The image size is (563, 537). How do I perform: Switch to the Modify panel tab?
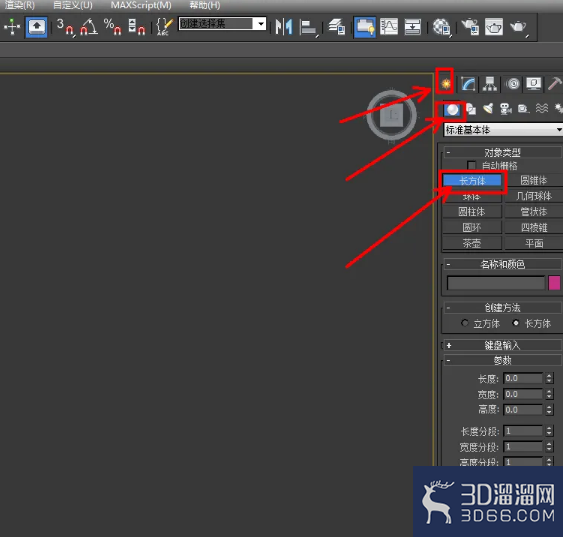(468, 84)
